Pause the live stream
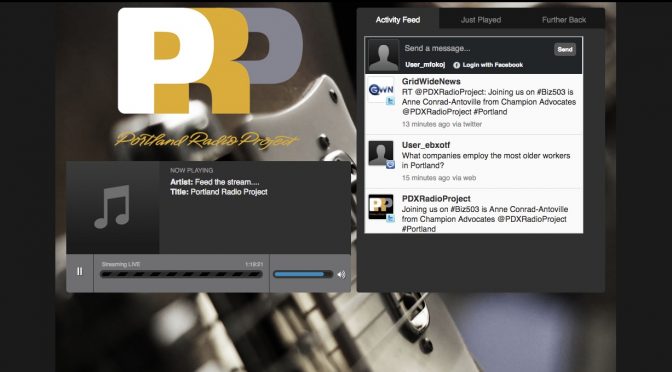The image size is (672, 372). coord(79,272)
